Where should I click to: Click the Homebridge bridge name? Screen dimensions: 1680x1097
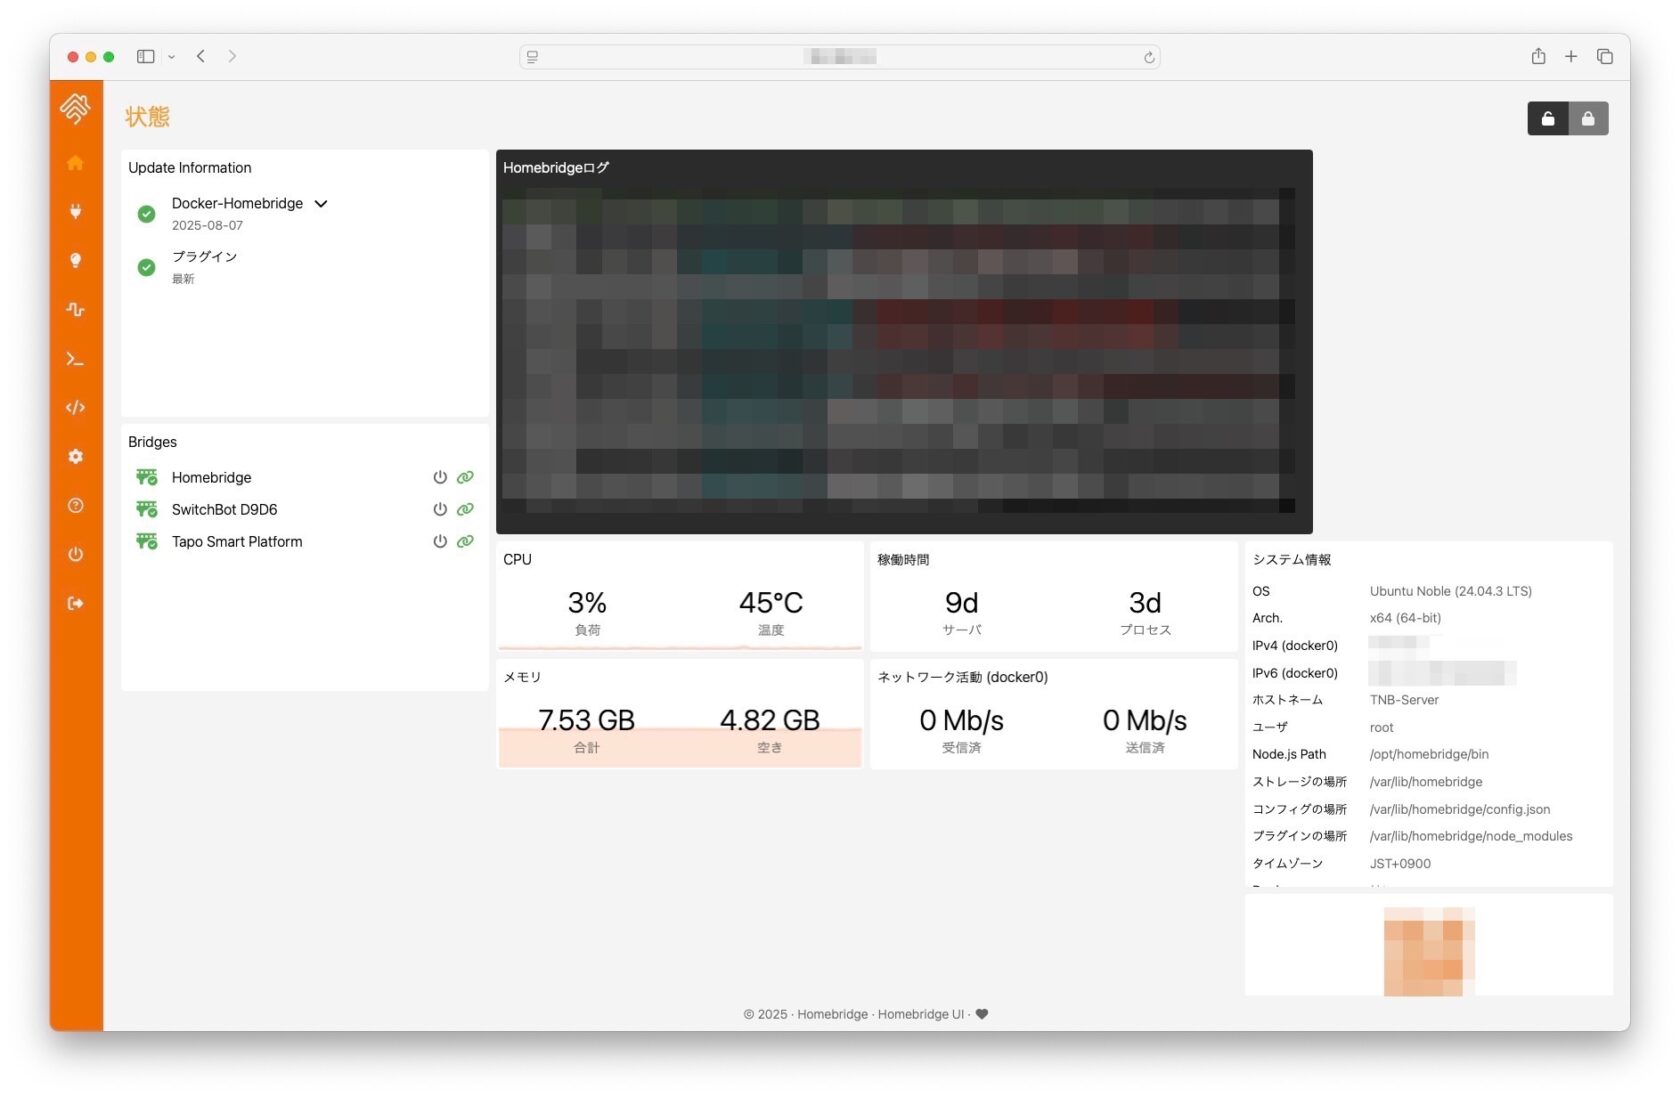[x=211, y=478]
